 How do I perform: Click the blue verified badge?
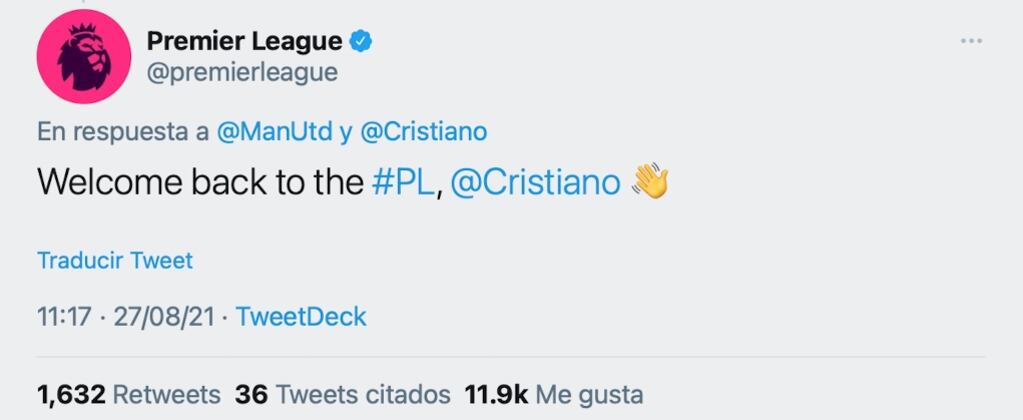tap(361, 42)
